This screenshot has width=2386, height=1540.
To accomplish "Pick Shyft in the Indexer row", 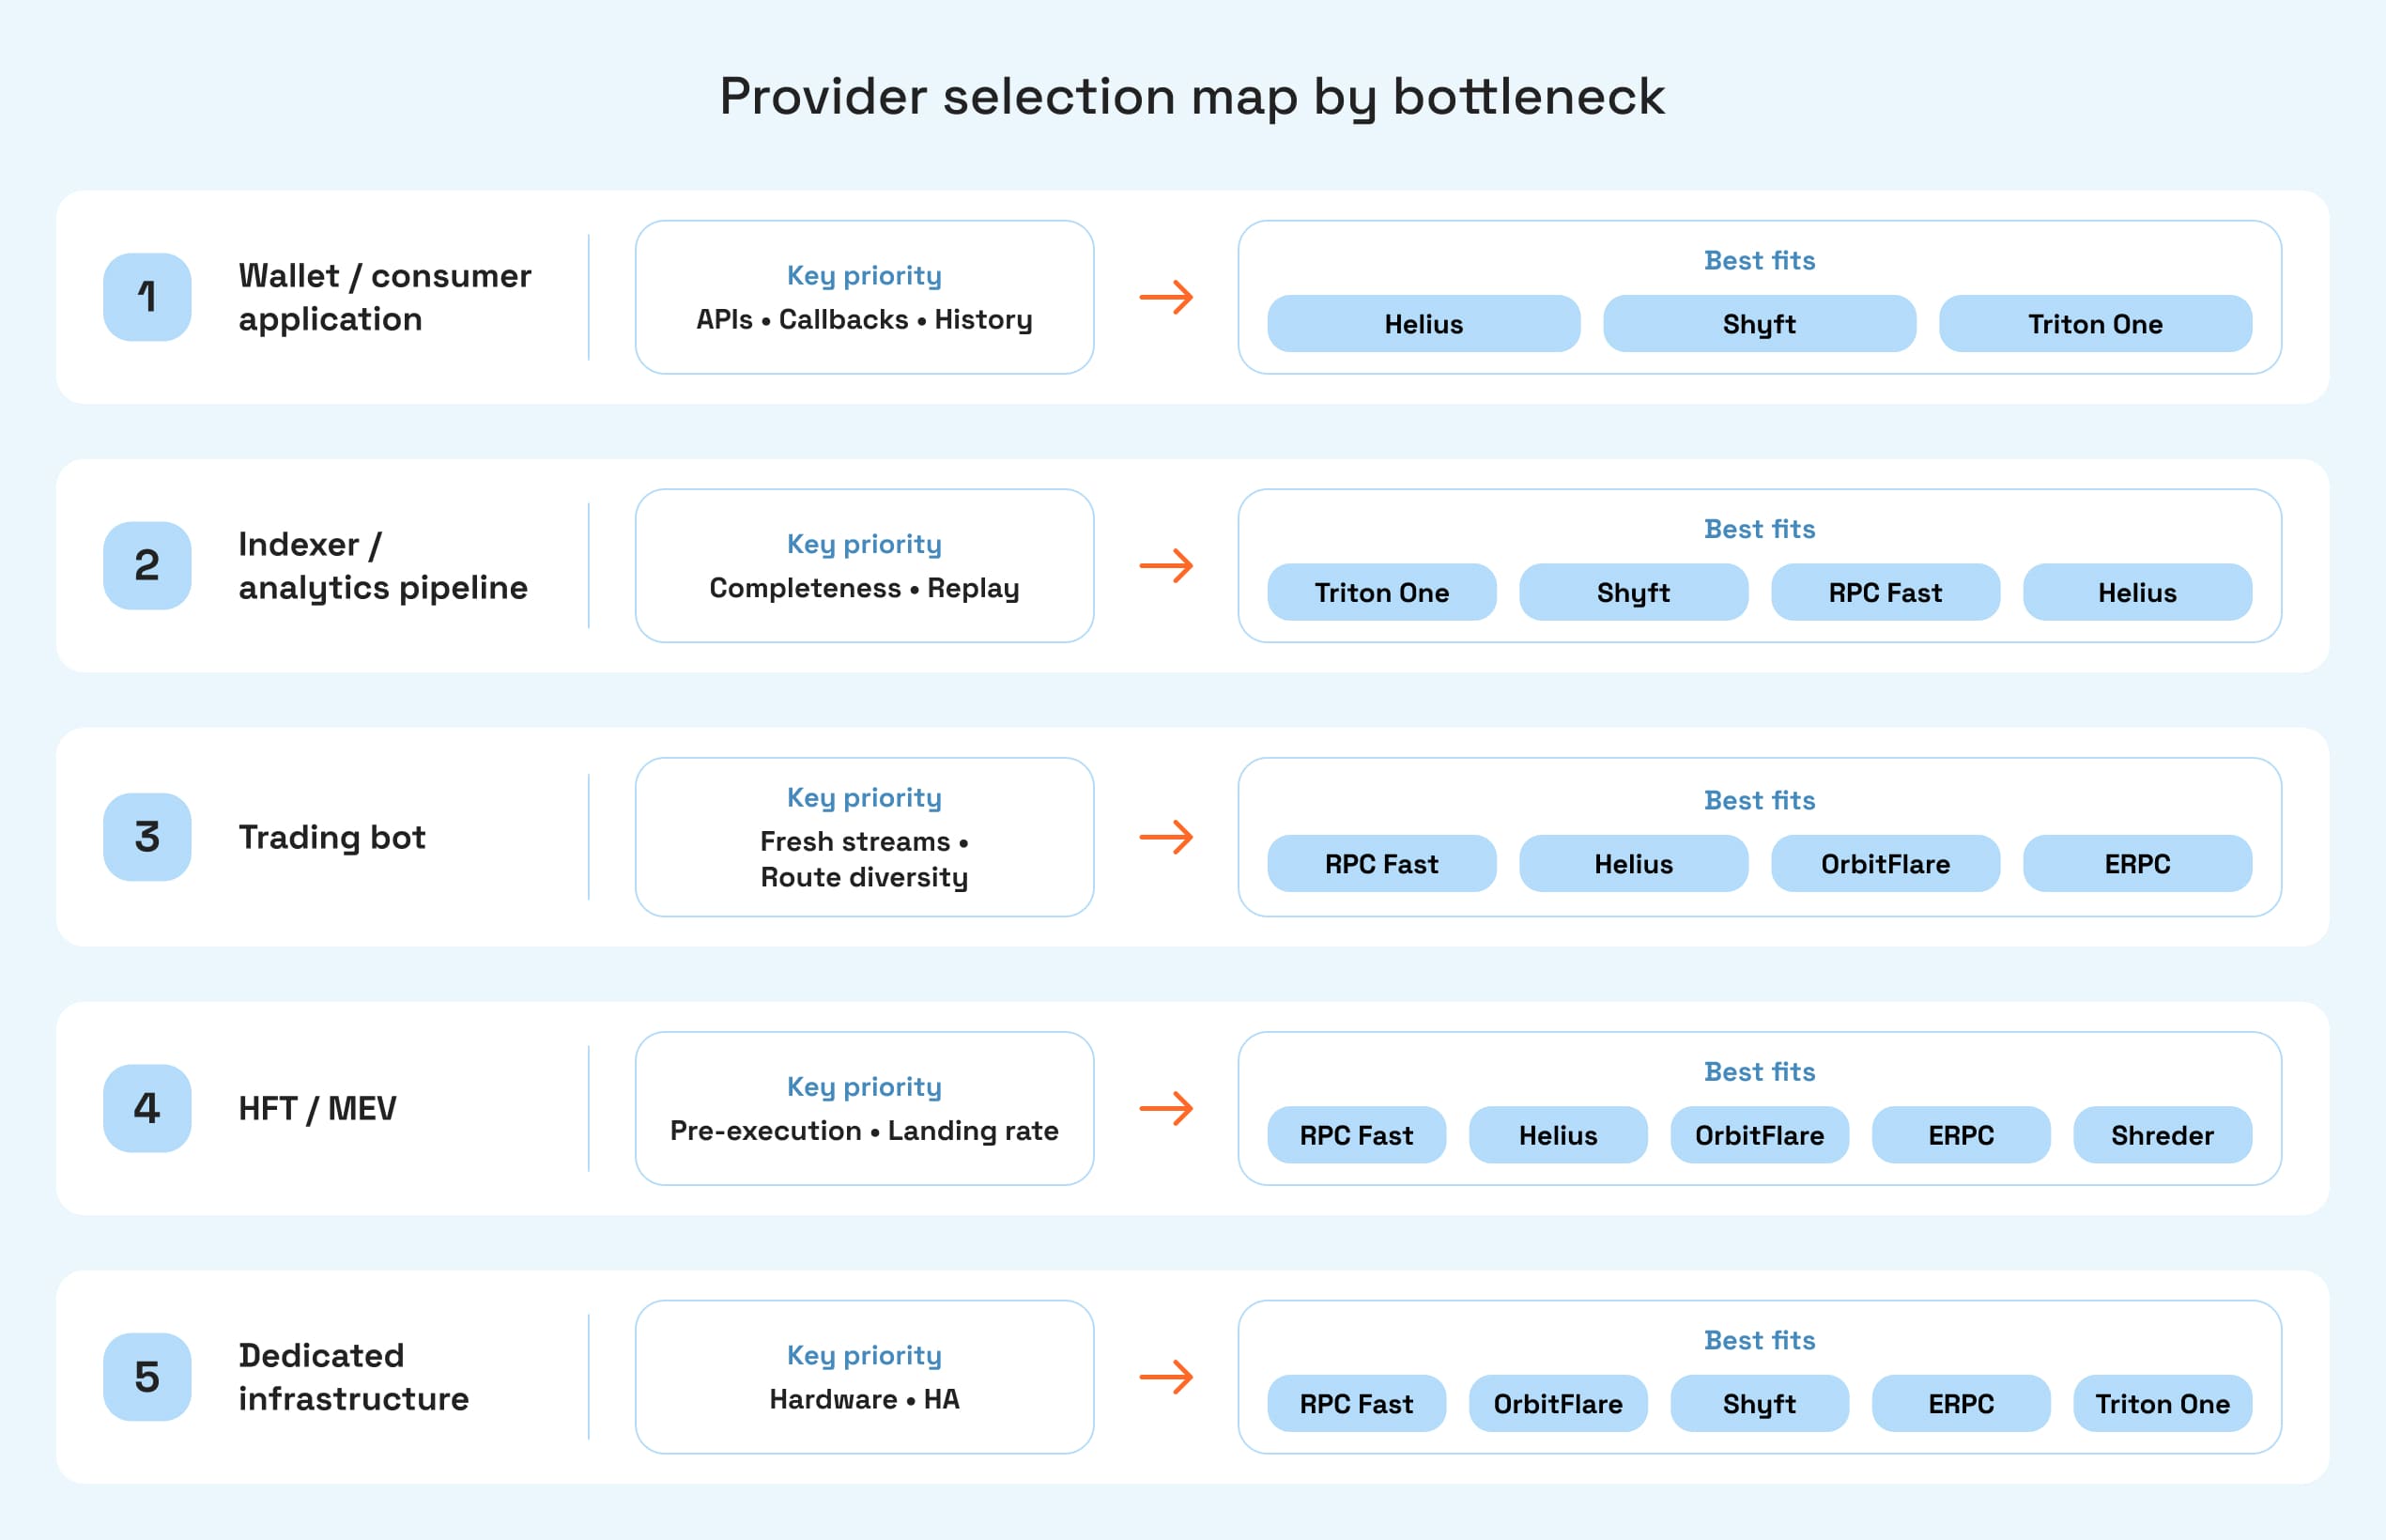I will [1633, 592].
